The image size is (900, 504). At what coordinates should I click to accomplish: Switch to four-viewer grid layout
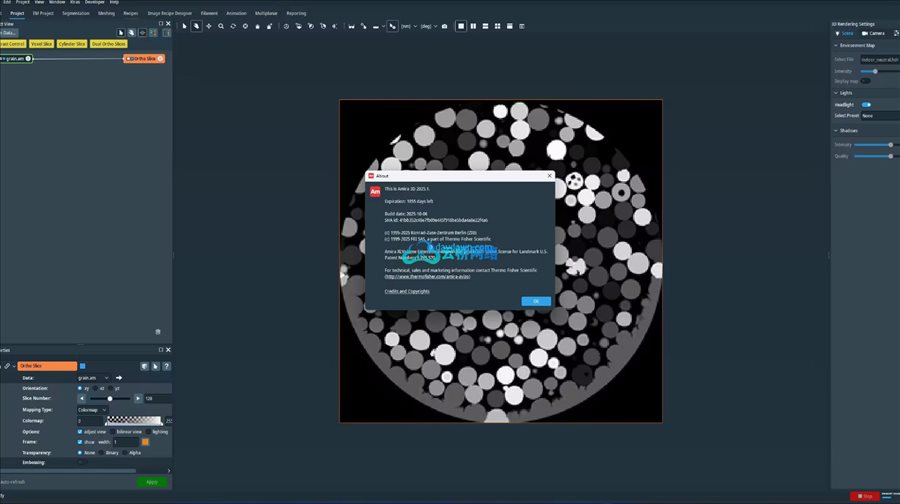[x=497, y=26]
